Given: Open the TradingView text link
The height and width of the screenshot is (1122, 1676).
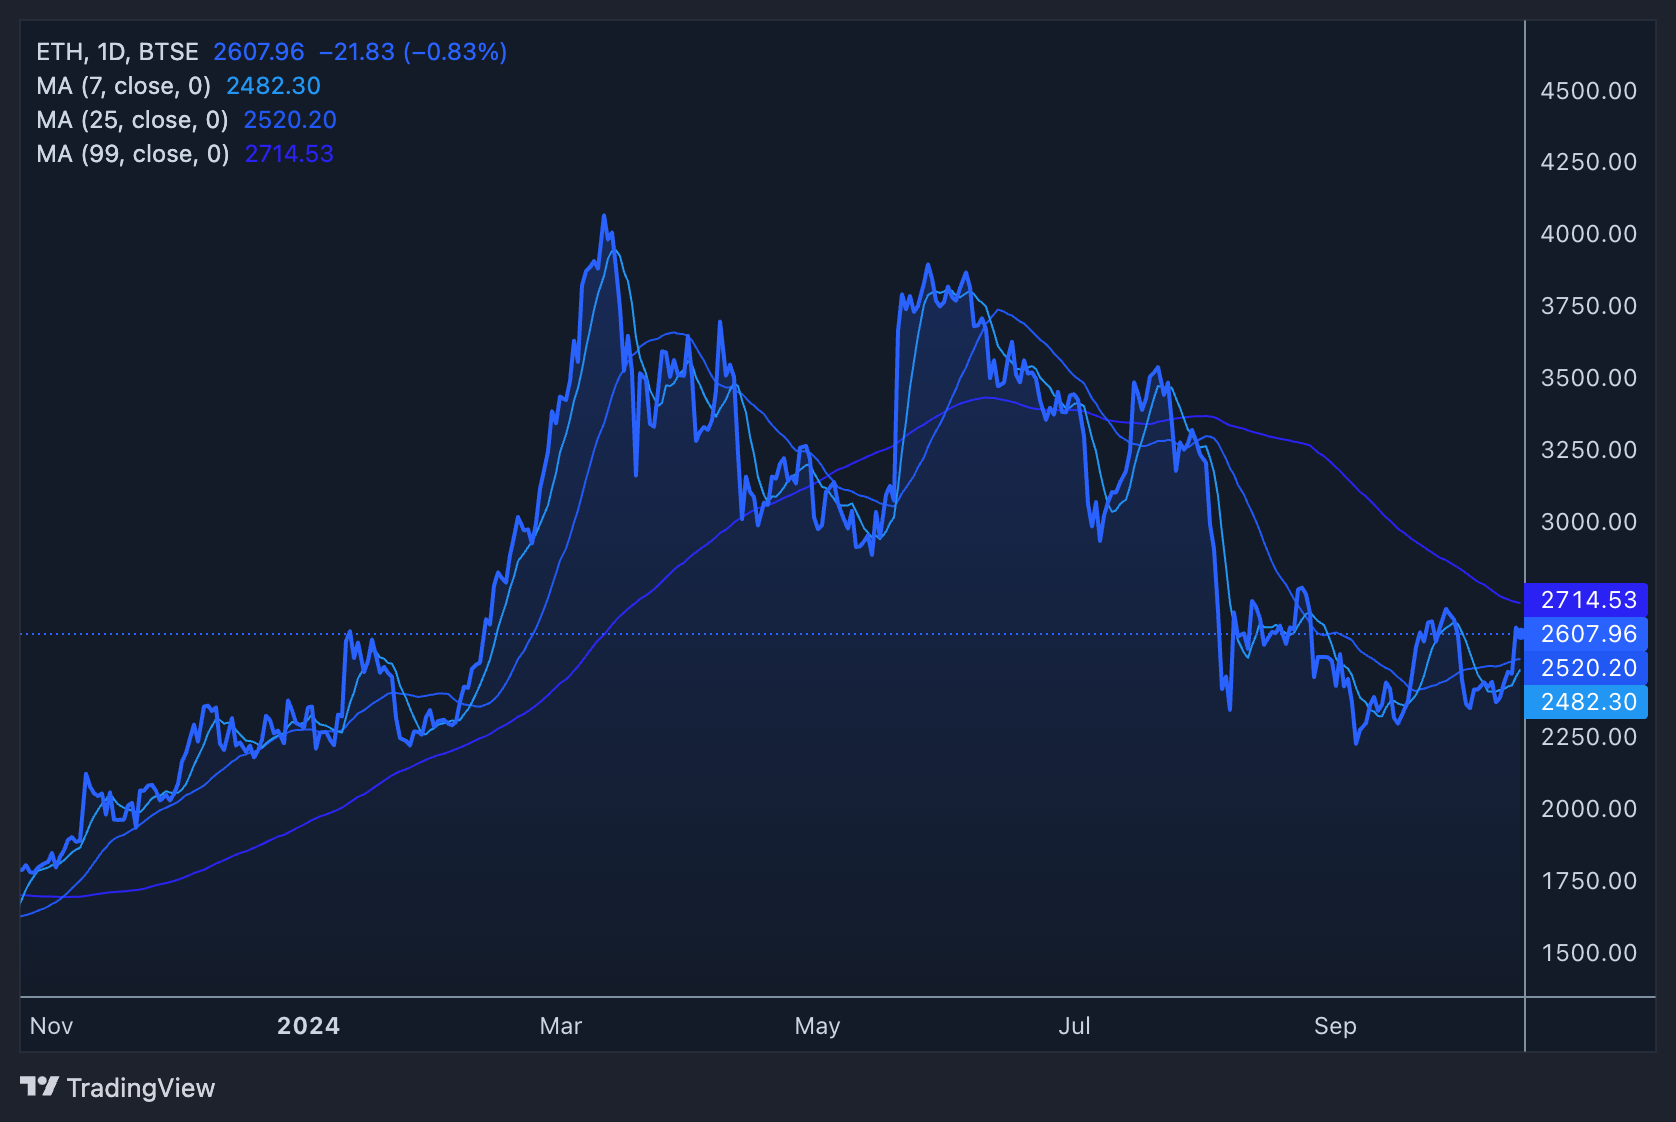Looking at the screenshot, I should pyautogui.click(x=140, y=1088).
